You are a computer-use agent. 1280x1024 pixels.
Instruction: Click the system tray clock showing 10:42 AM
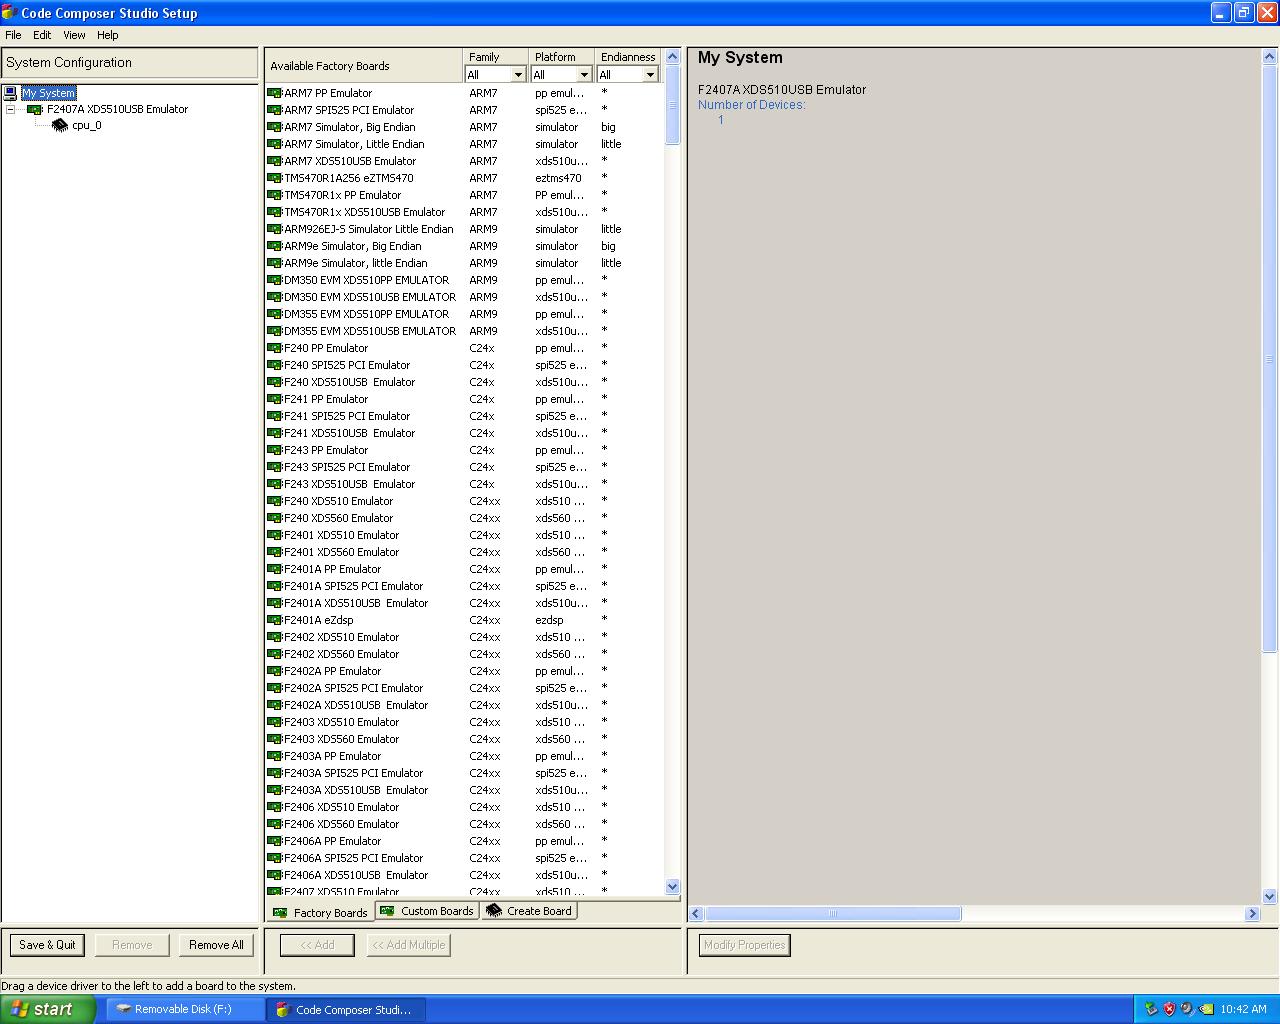point(1243,1009)
